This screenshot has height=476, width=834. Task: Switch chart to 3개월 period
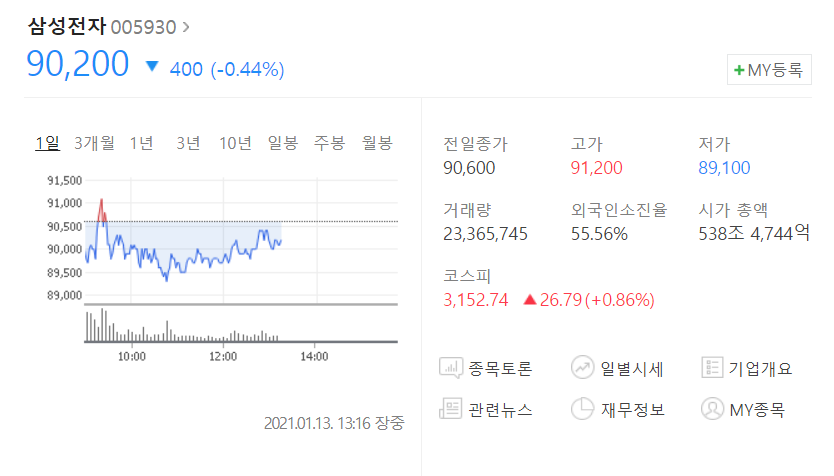pos(94,143)
